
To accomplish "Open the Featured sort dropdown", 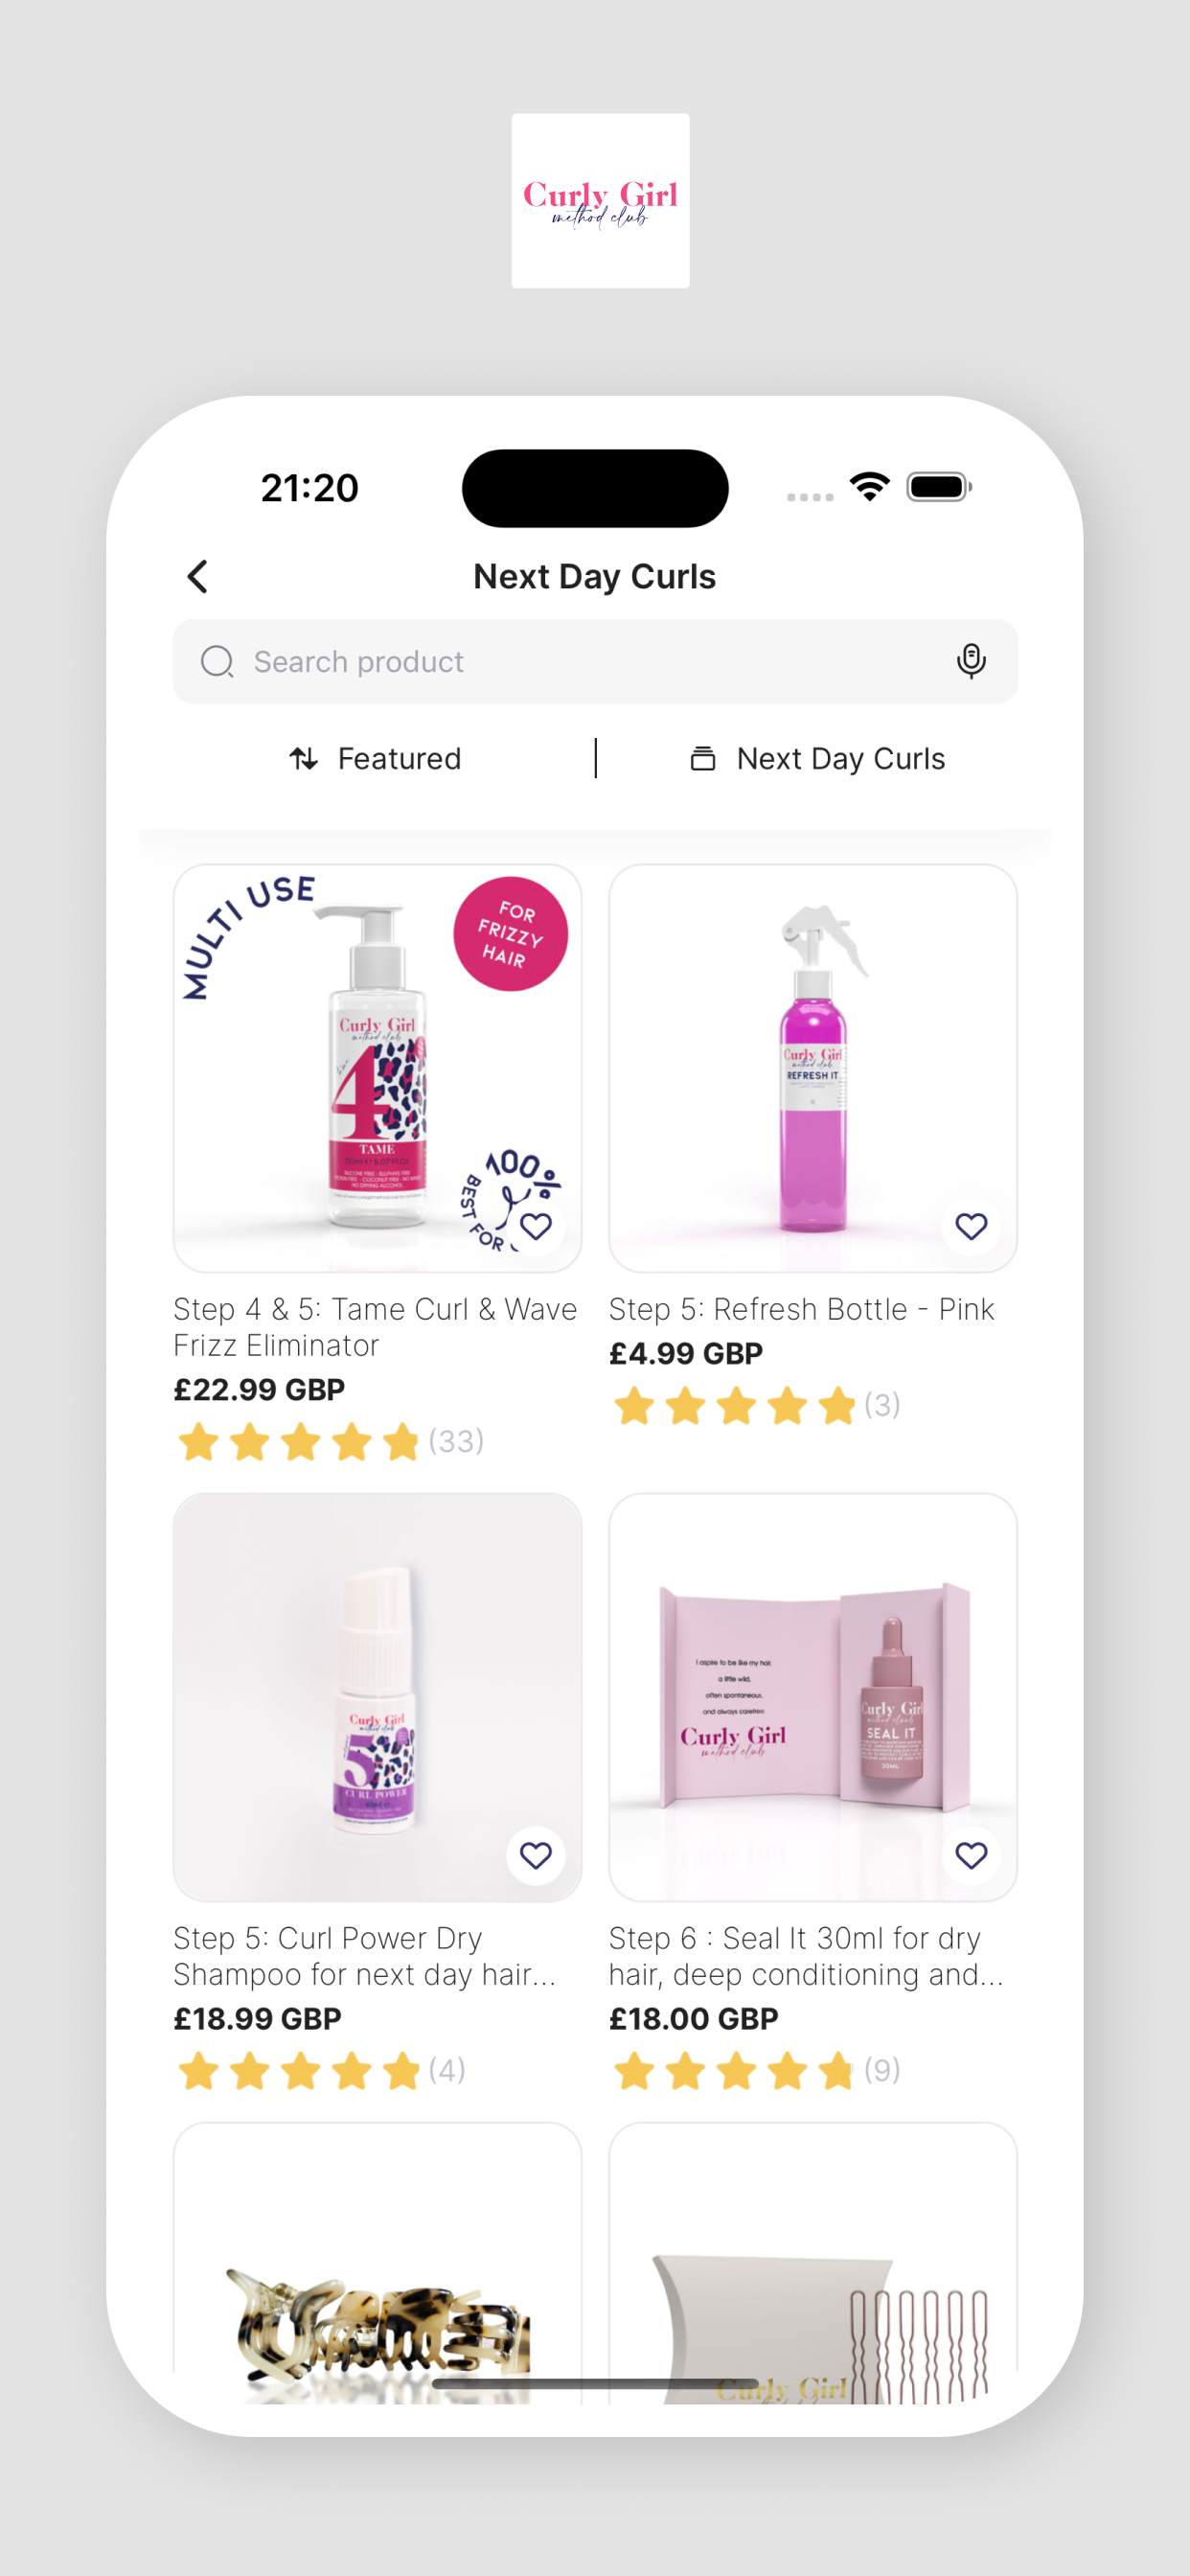I will click(375, 759).
